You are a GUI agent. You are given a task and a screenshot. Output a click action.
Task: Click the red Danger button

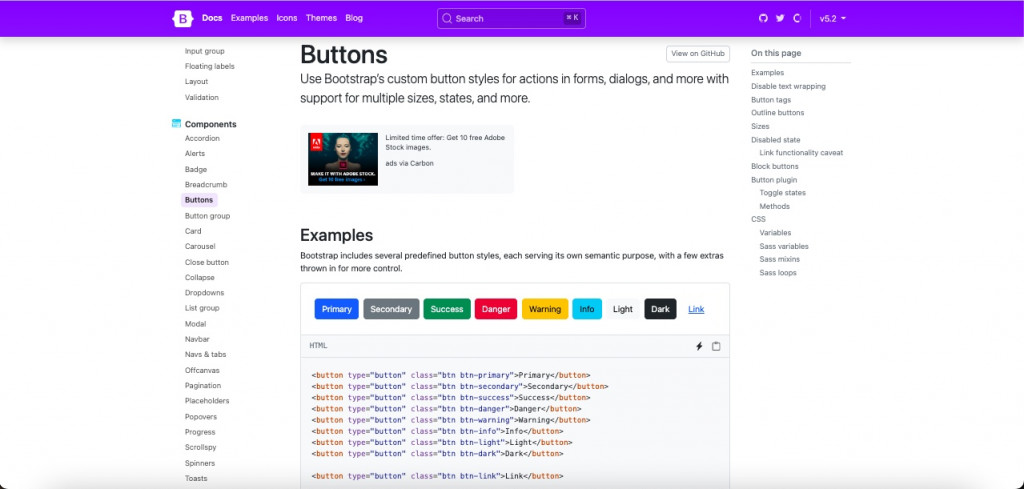(x=496, y=309)
